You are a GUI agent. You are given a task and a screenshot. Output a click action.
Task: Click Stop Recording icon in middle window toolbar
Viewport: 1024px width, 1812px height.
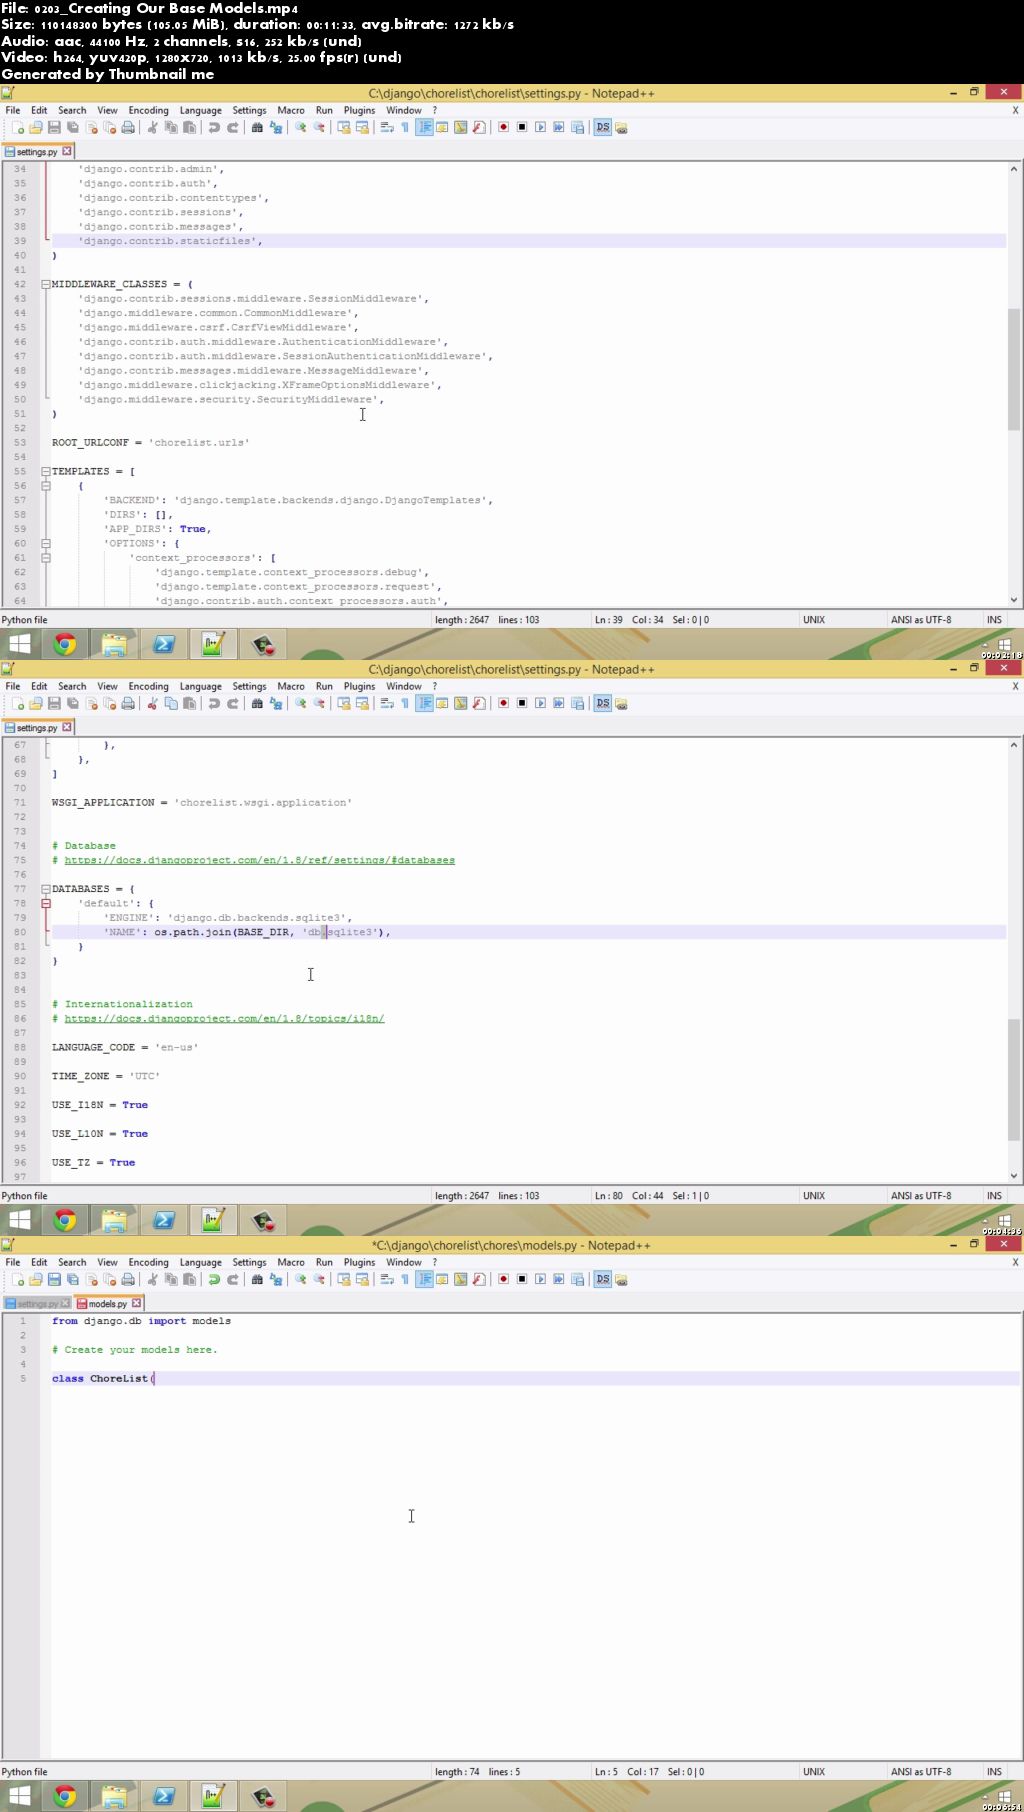point(522,704)
